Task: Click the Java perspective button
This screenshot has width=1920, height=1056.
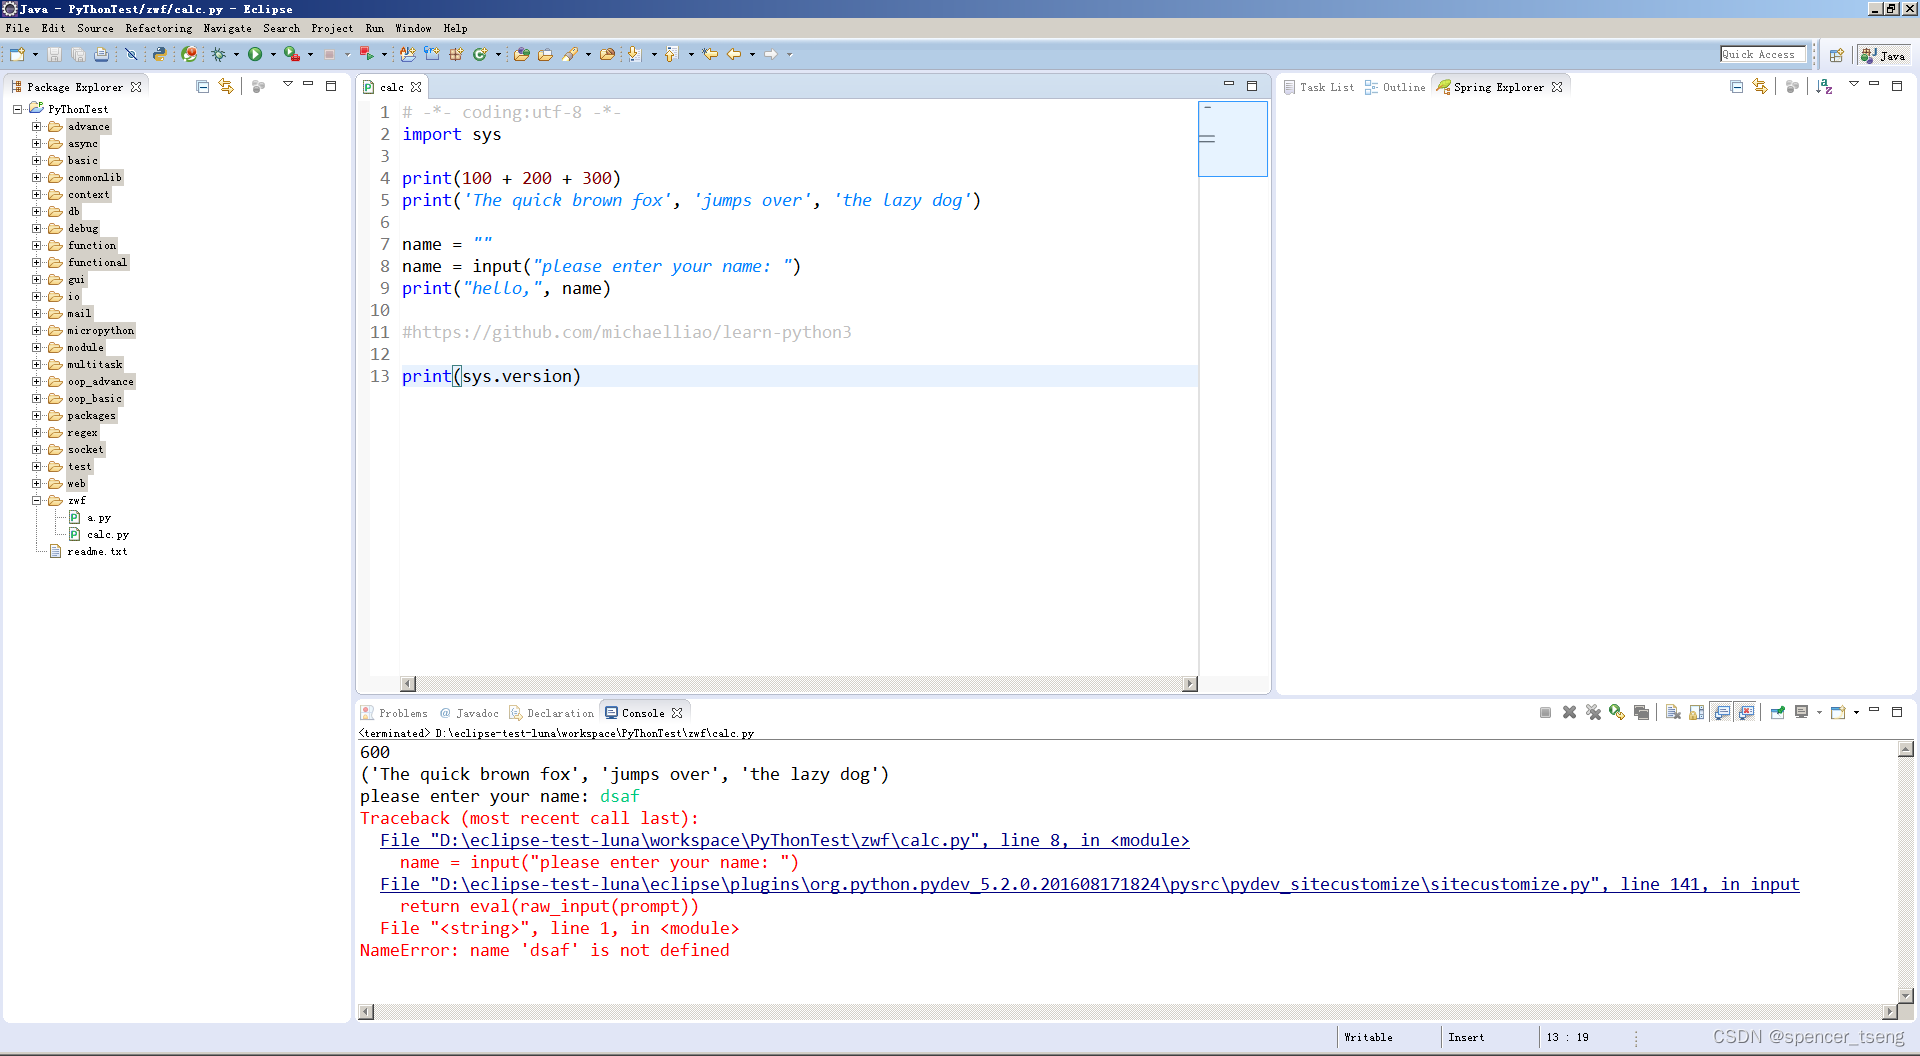Action: point(1883,55)
